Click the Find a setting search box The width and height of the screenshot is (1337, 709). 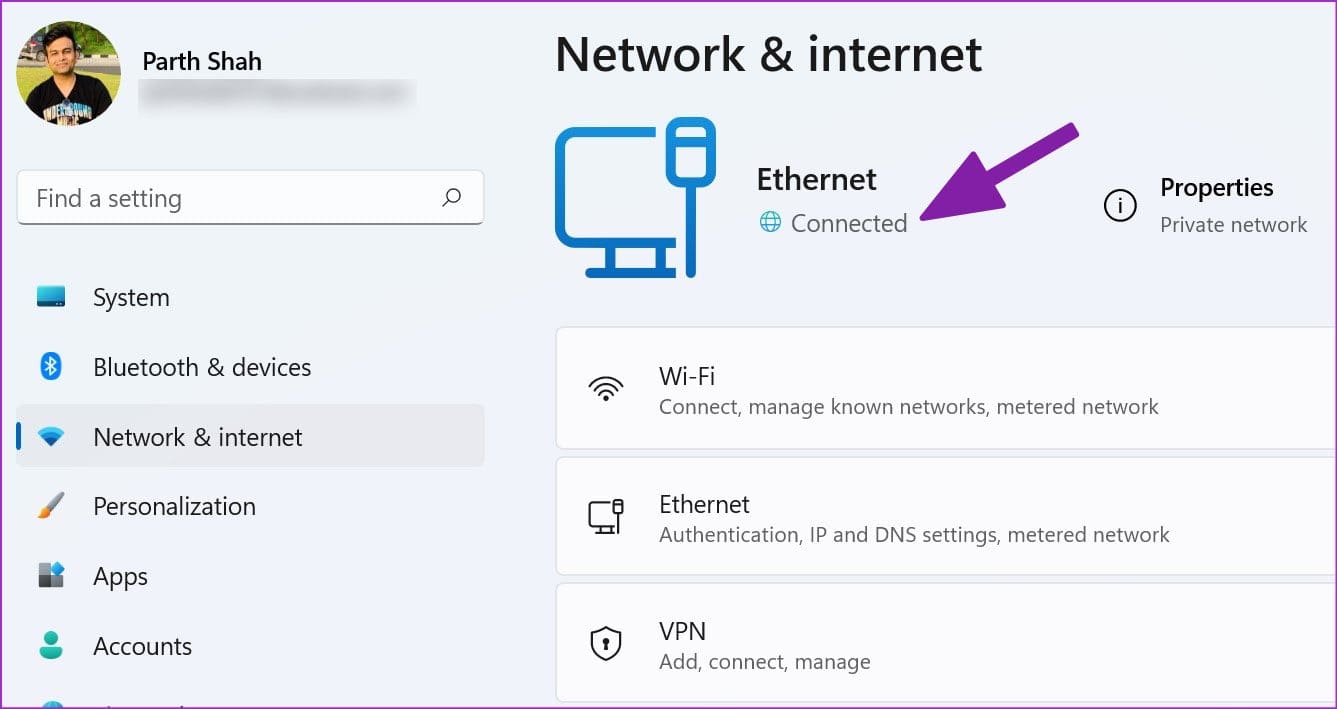(x=250, y=197)
